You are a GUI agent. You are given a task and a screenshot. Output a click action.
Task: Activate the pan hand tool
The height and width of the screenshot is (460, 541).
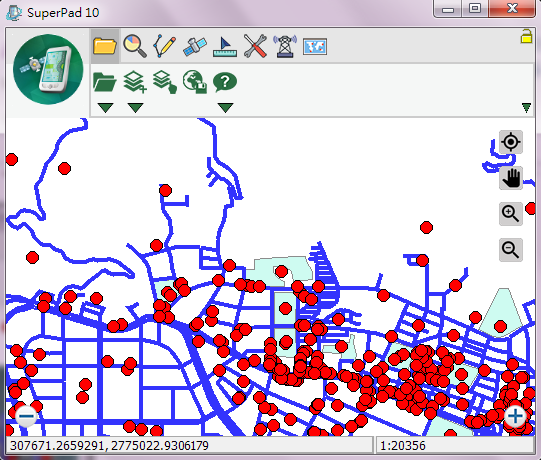point(511,178)
